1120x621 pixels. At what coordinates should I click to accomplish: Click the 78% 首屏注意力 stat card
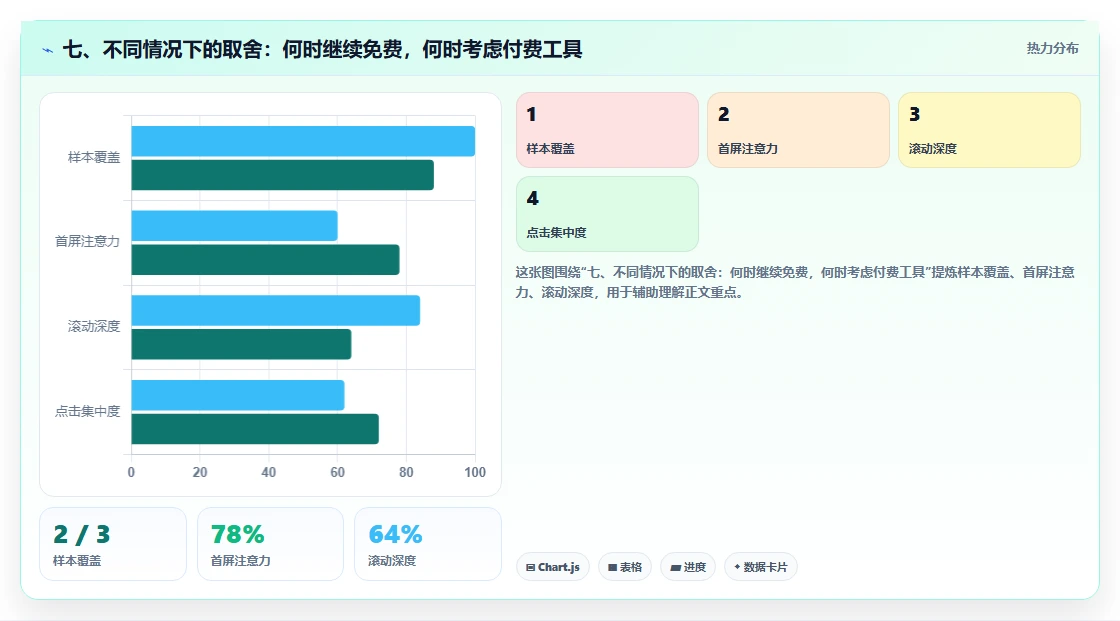(270, 544)
